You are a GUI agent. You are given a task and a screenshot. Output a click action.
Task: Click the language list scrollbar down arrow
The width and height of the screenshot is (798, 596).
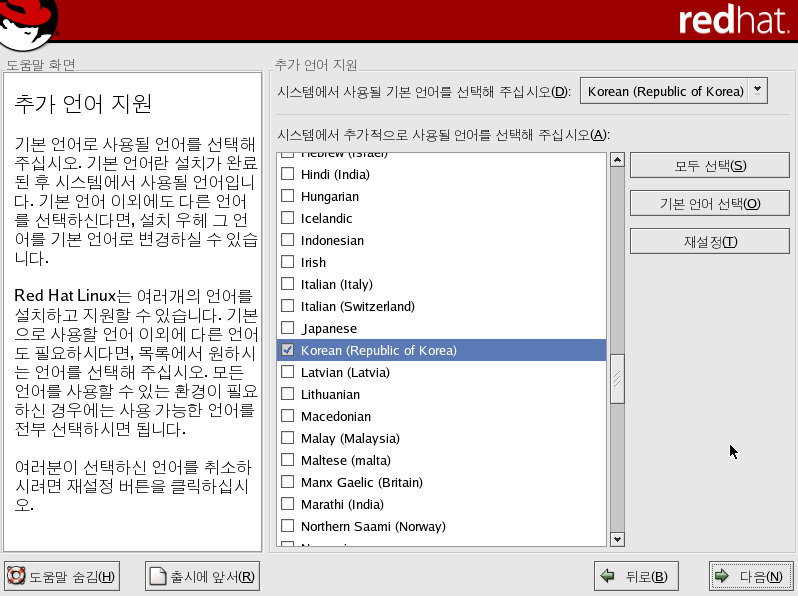pos(617,539)
